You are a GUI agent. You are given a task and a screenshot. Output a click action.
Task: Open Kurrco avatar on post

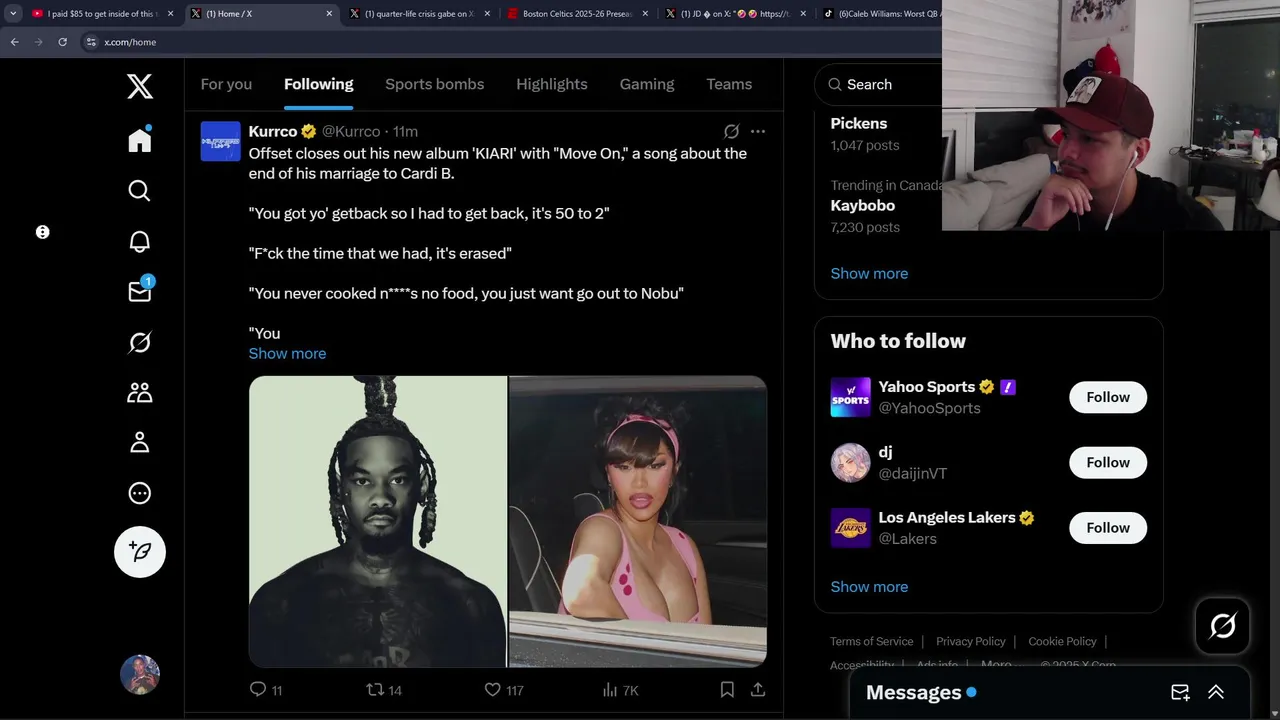click(x=220, y=141)
